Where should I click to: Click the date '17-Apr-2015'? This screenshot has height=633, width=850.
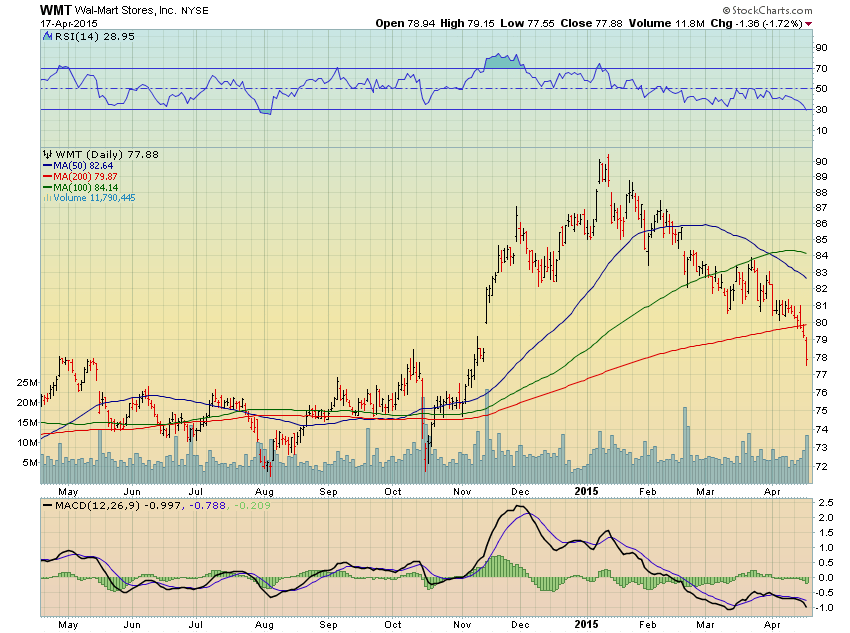69,23
